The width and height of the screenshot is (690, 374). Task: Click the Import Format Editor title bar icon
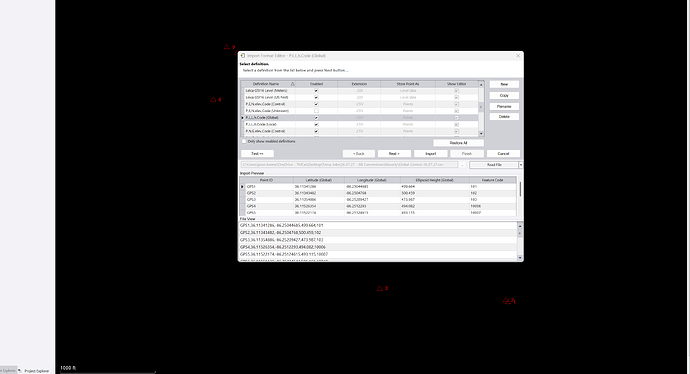tap(242, 56)
